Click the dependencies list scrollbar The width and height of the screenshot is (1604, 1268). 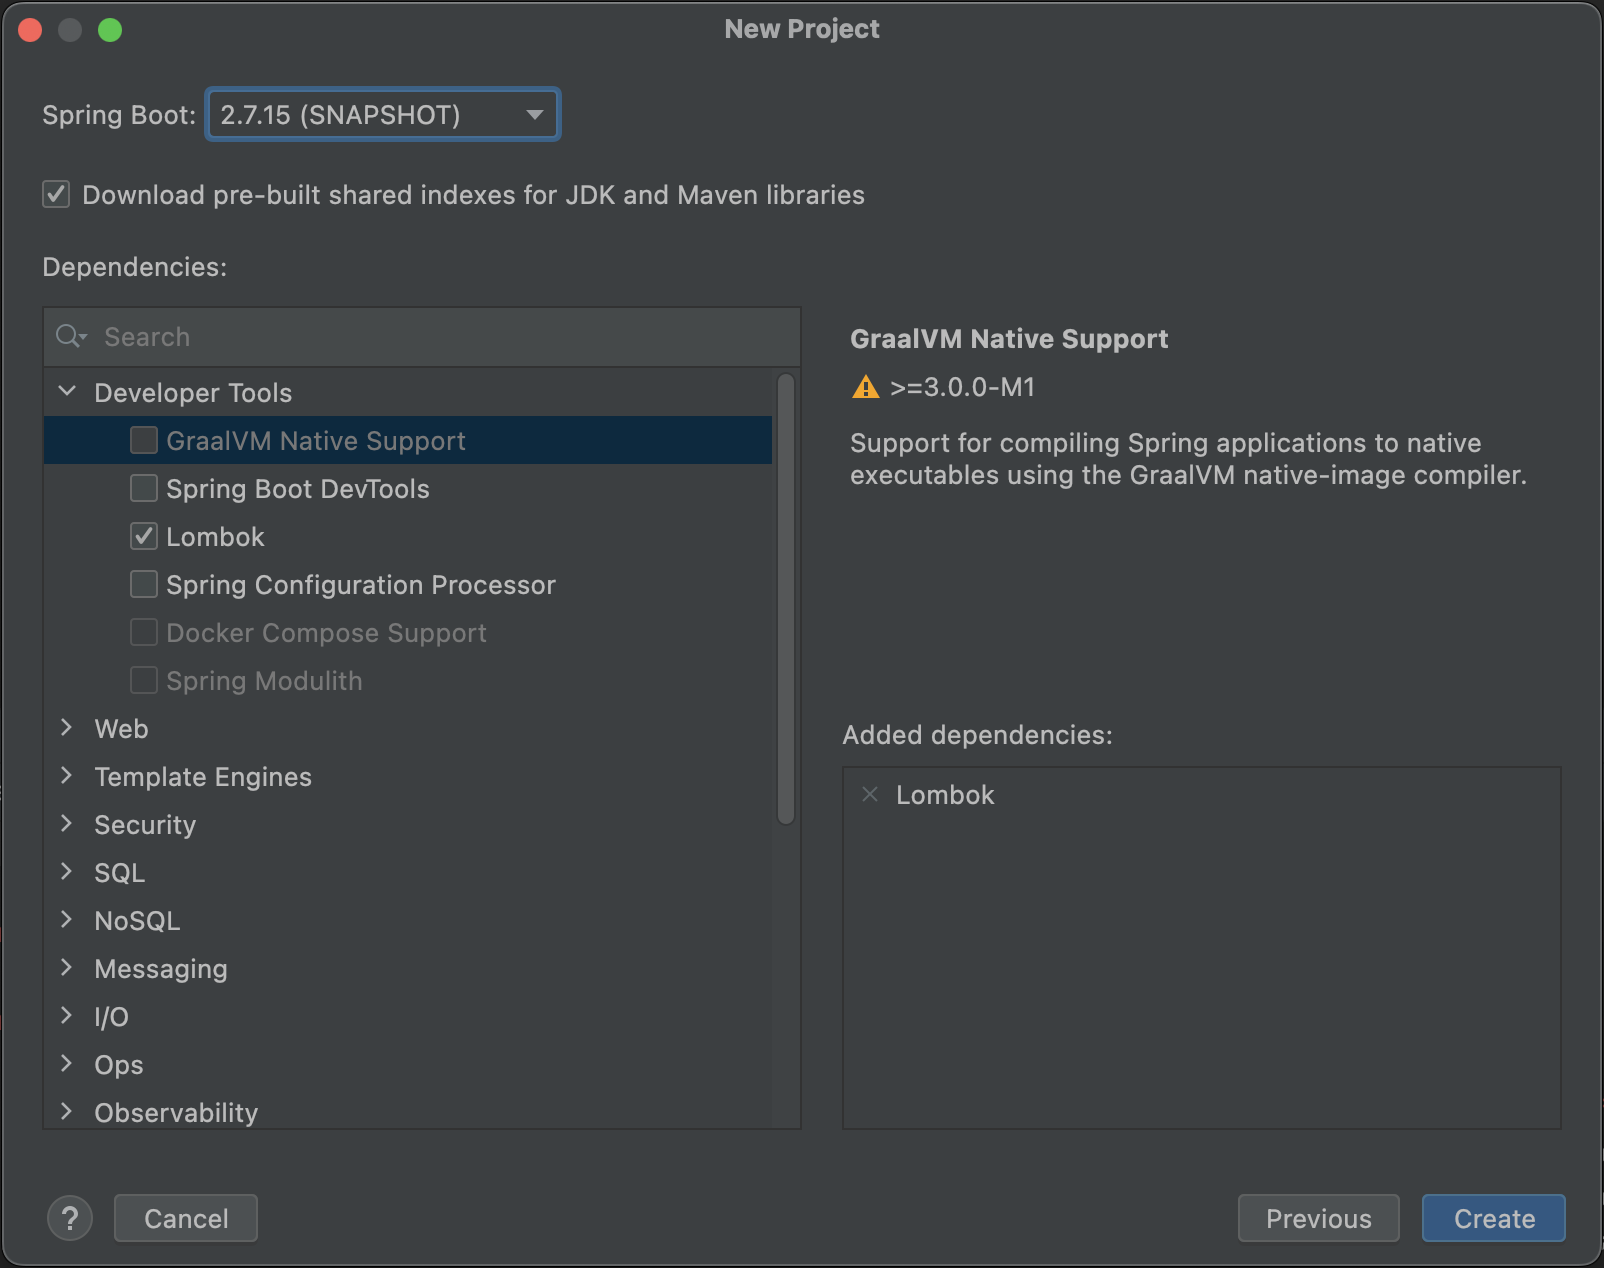[x=786, y=598]
